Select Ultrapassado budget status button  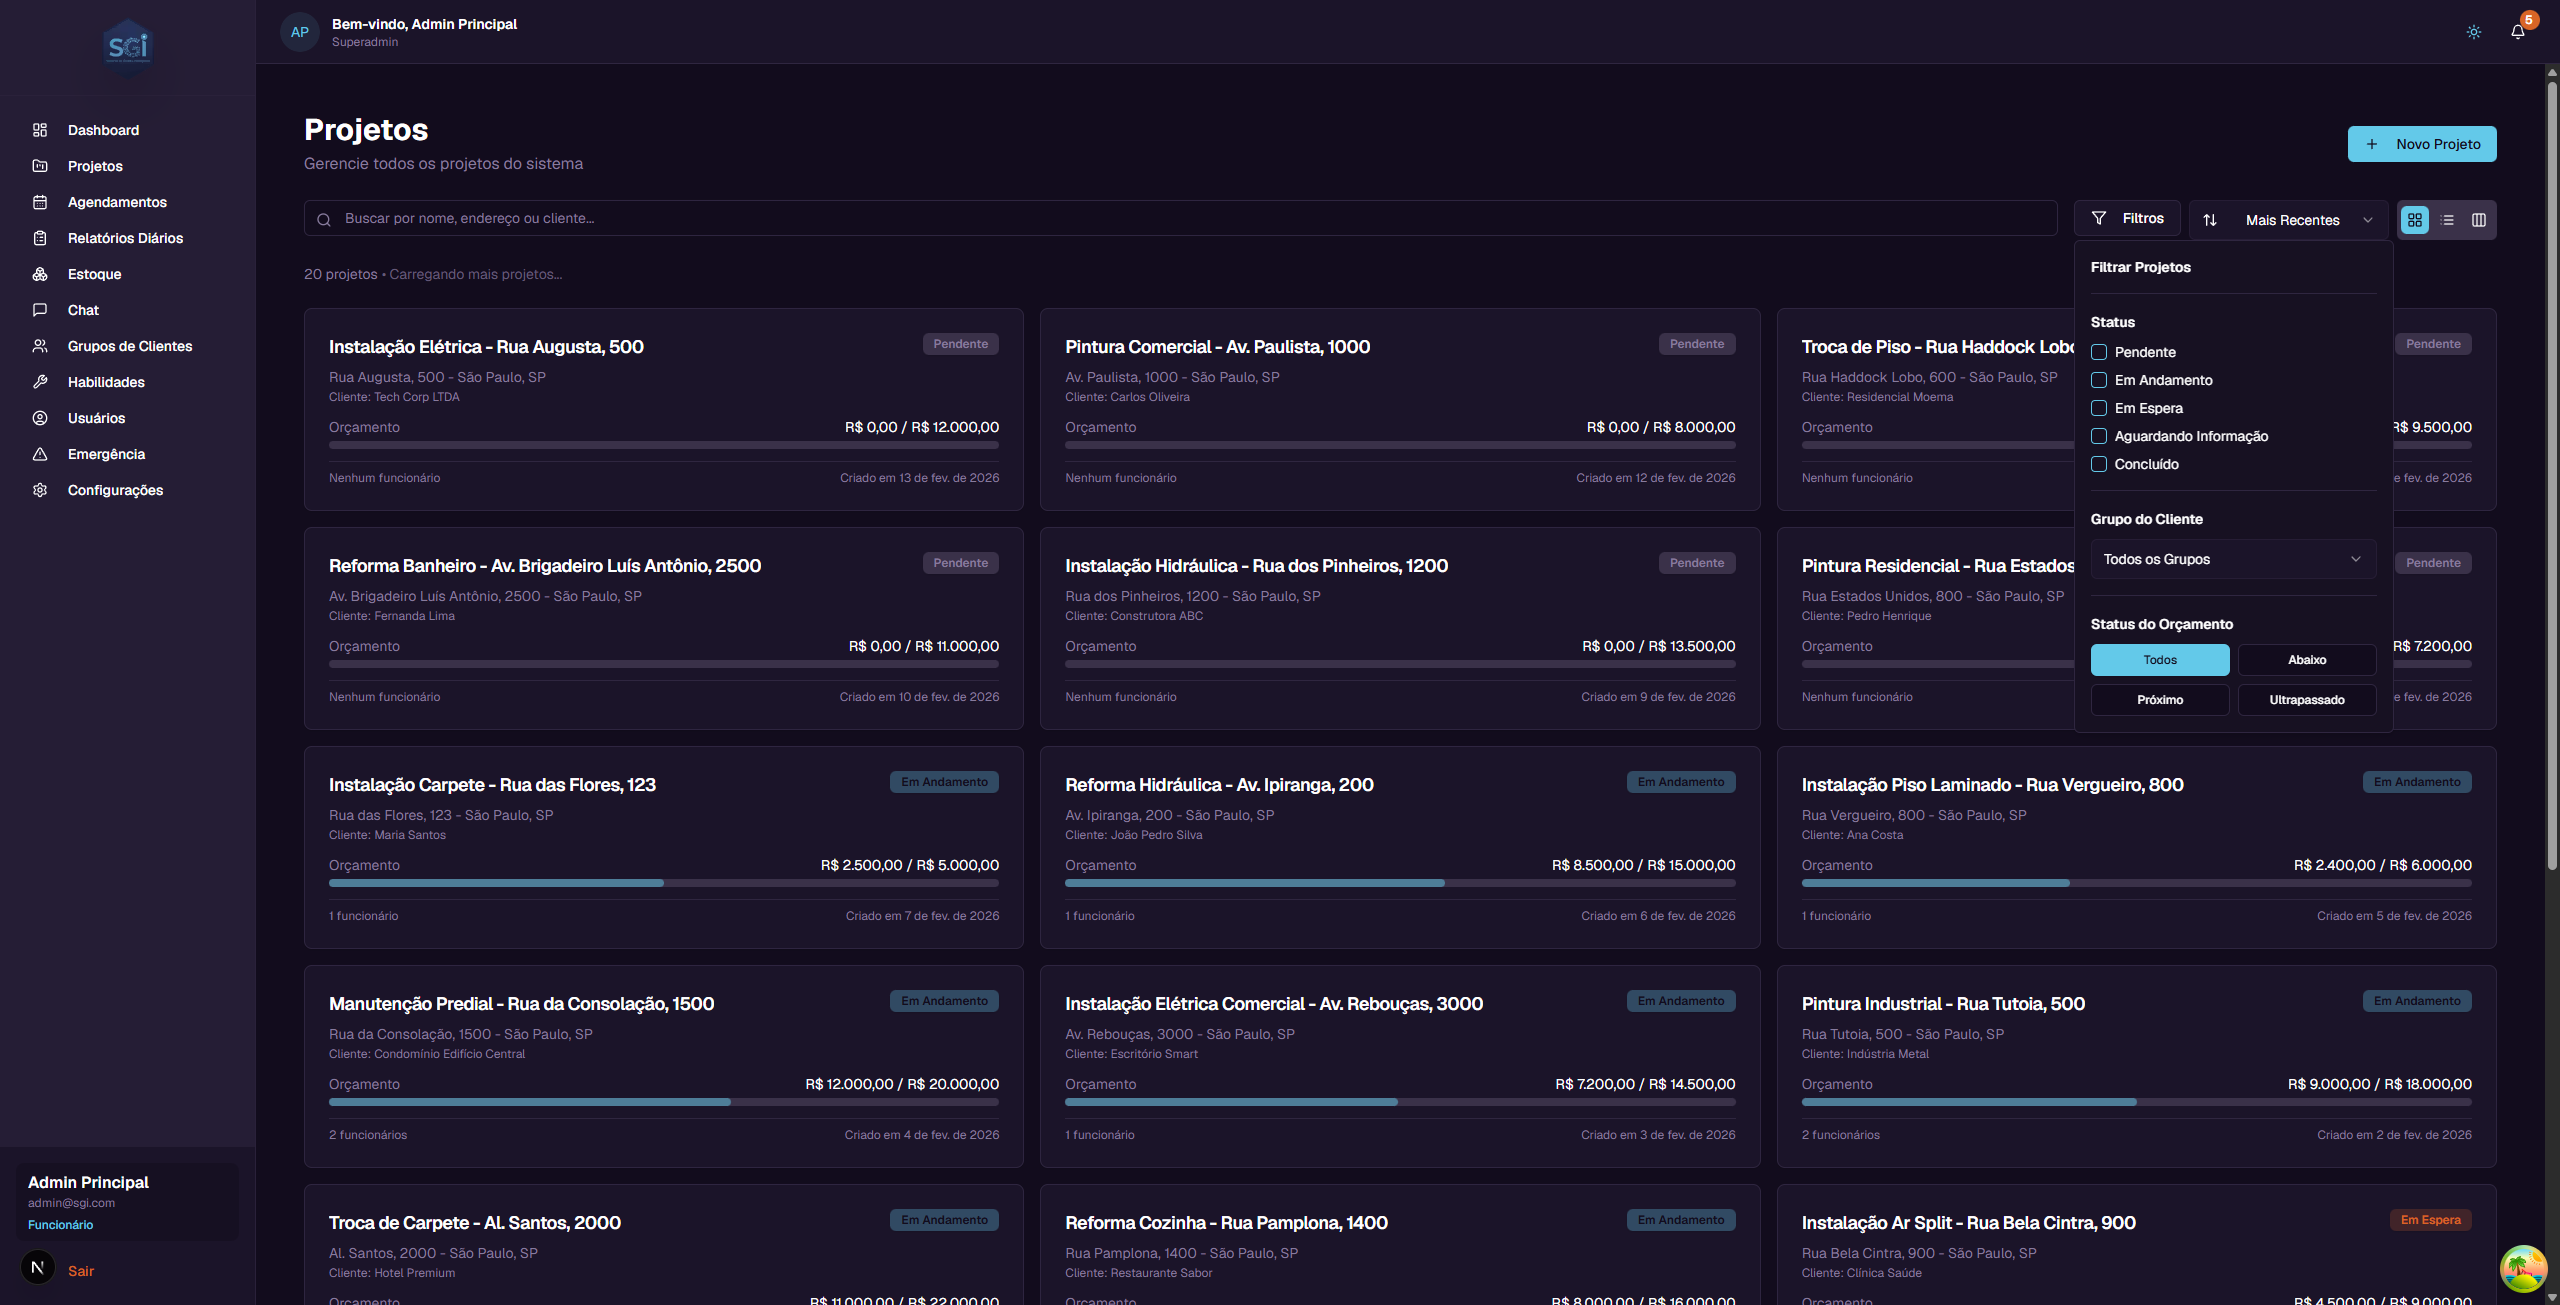pyautogui.click(x=2306, y=700)
